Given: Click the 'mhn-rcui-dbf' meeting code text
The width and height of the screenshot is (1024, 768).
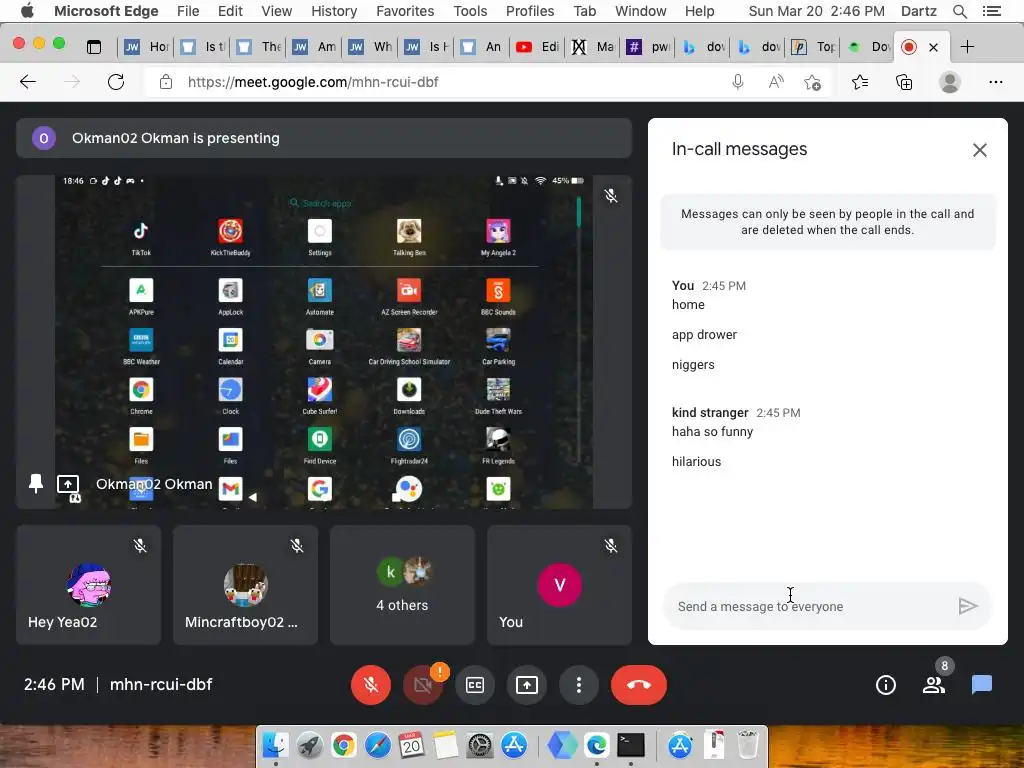Looking at the screenshot, I should pyautogui.click(x=161, y=684).
